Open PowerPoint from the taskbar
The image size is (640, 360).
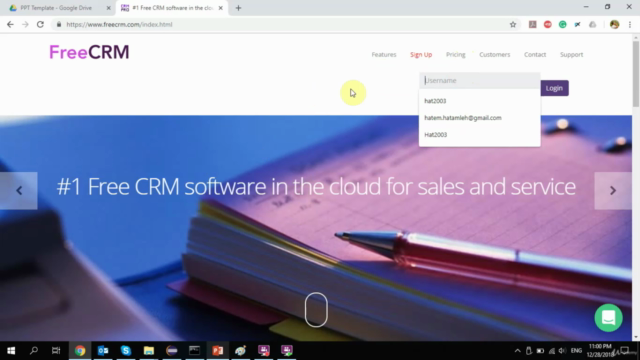(x=218, y=351)
